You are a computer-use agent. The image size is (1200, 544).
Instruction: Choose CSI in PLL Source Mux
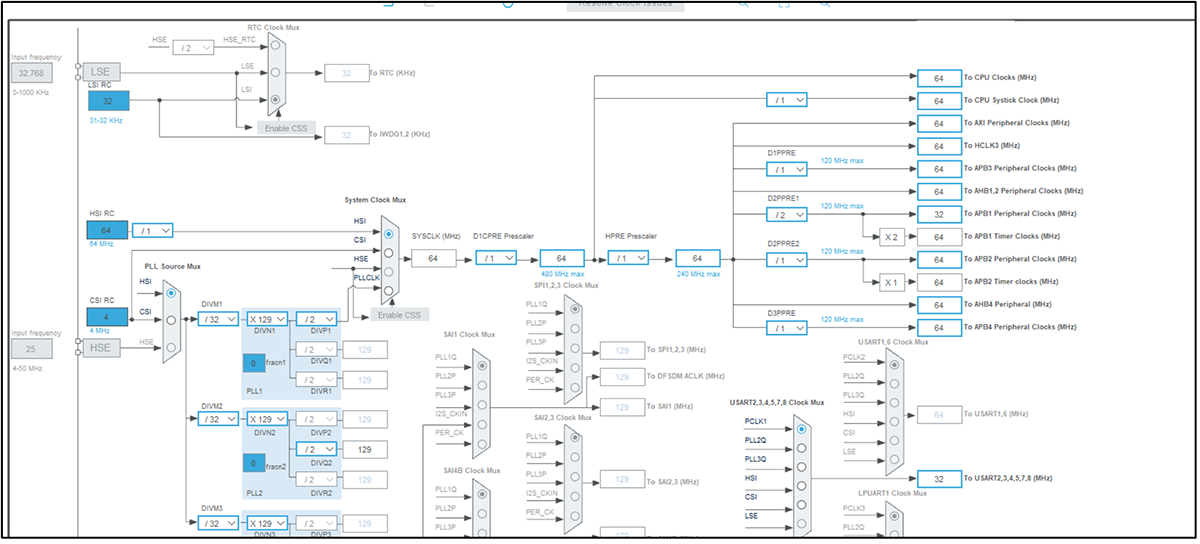click(x=171, y=321)
